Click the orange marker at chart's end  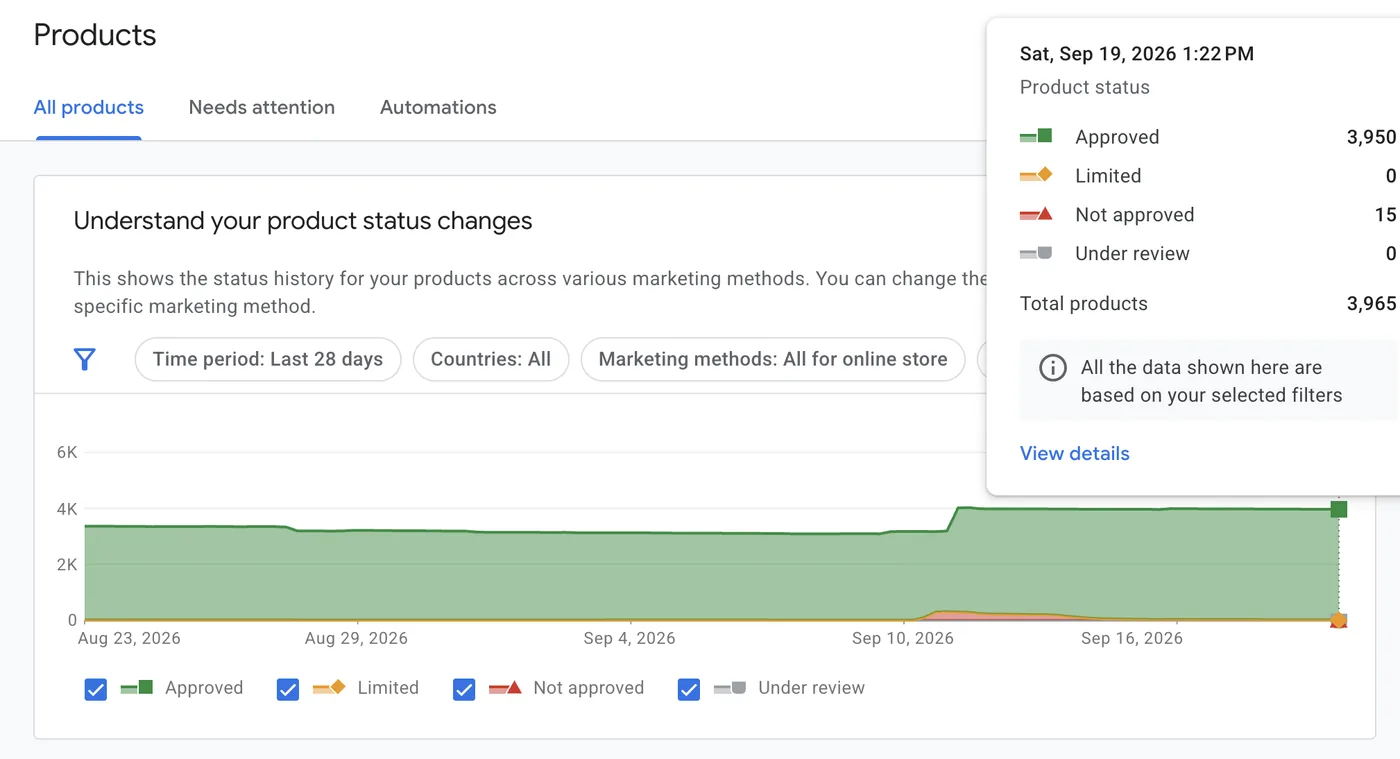[1338, 620]
